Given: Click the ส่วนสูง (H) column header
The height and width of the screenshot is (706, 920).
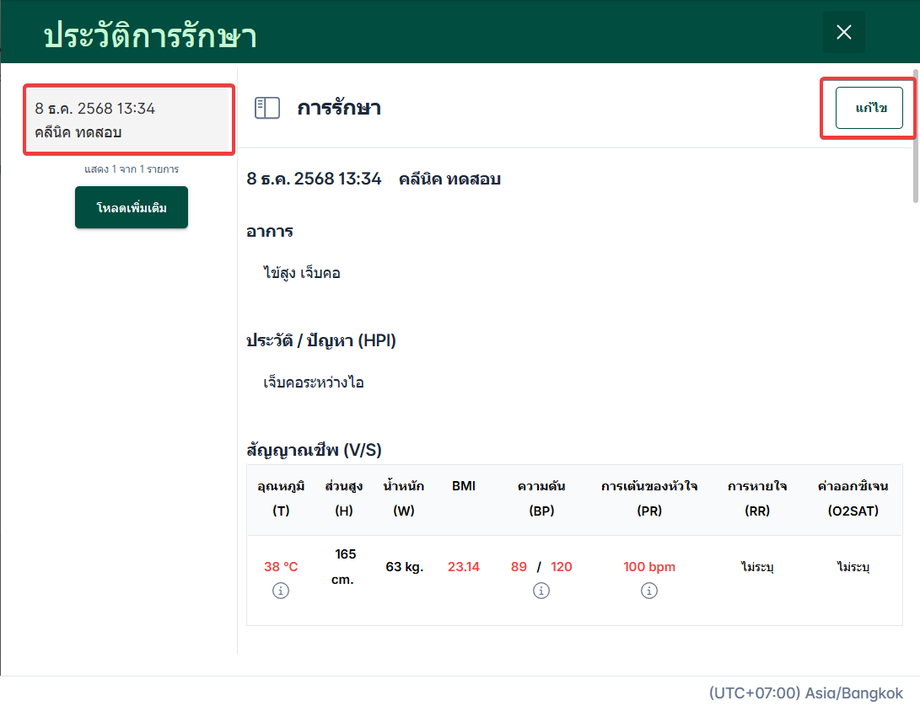Looking at the screenshot, I should (344, 498).
